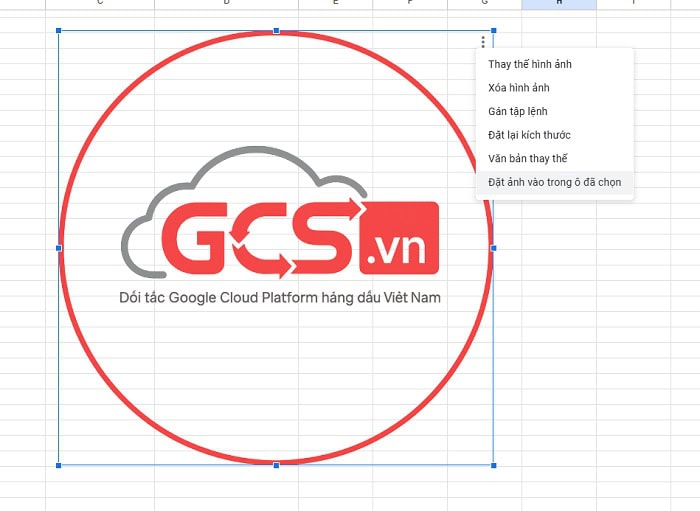Screen dimensions: 700x511
Task: Select the right-middle image resize handle
Action: pos(493,248)
